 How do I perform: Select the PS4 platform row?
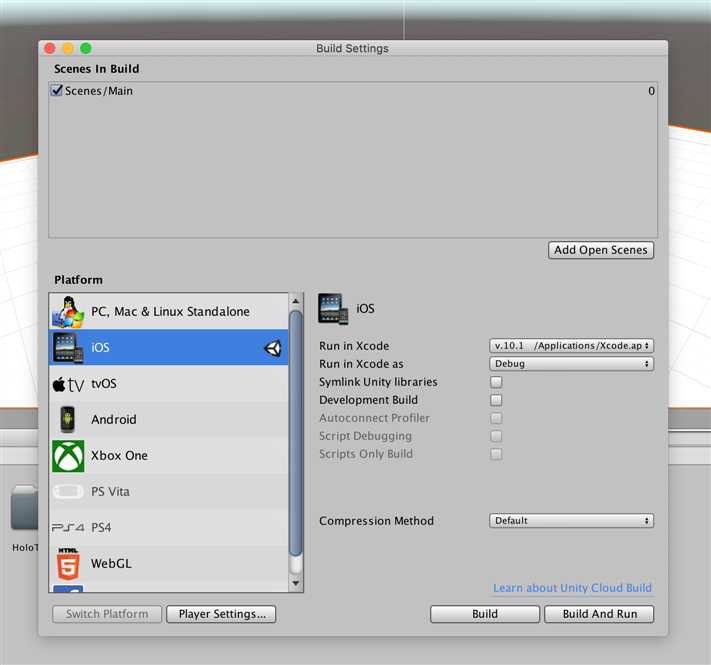pos(168,528)
